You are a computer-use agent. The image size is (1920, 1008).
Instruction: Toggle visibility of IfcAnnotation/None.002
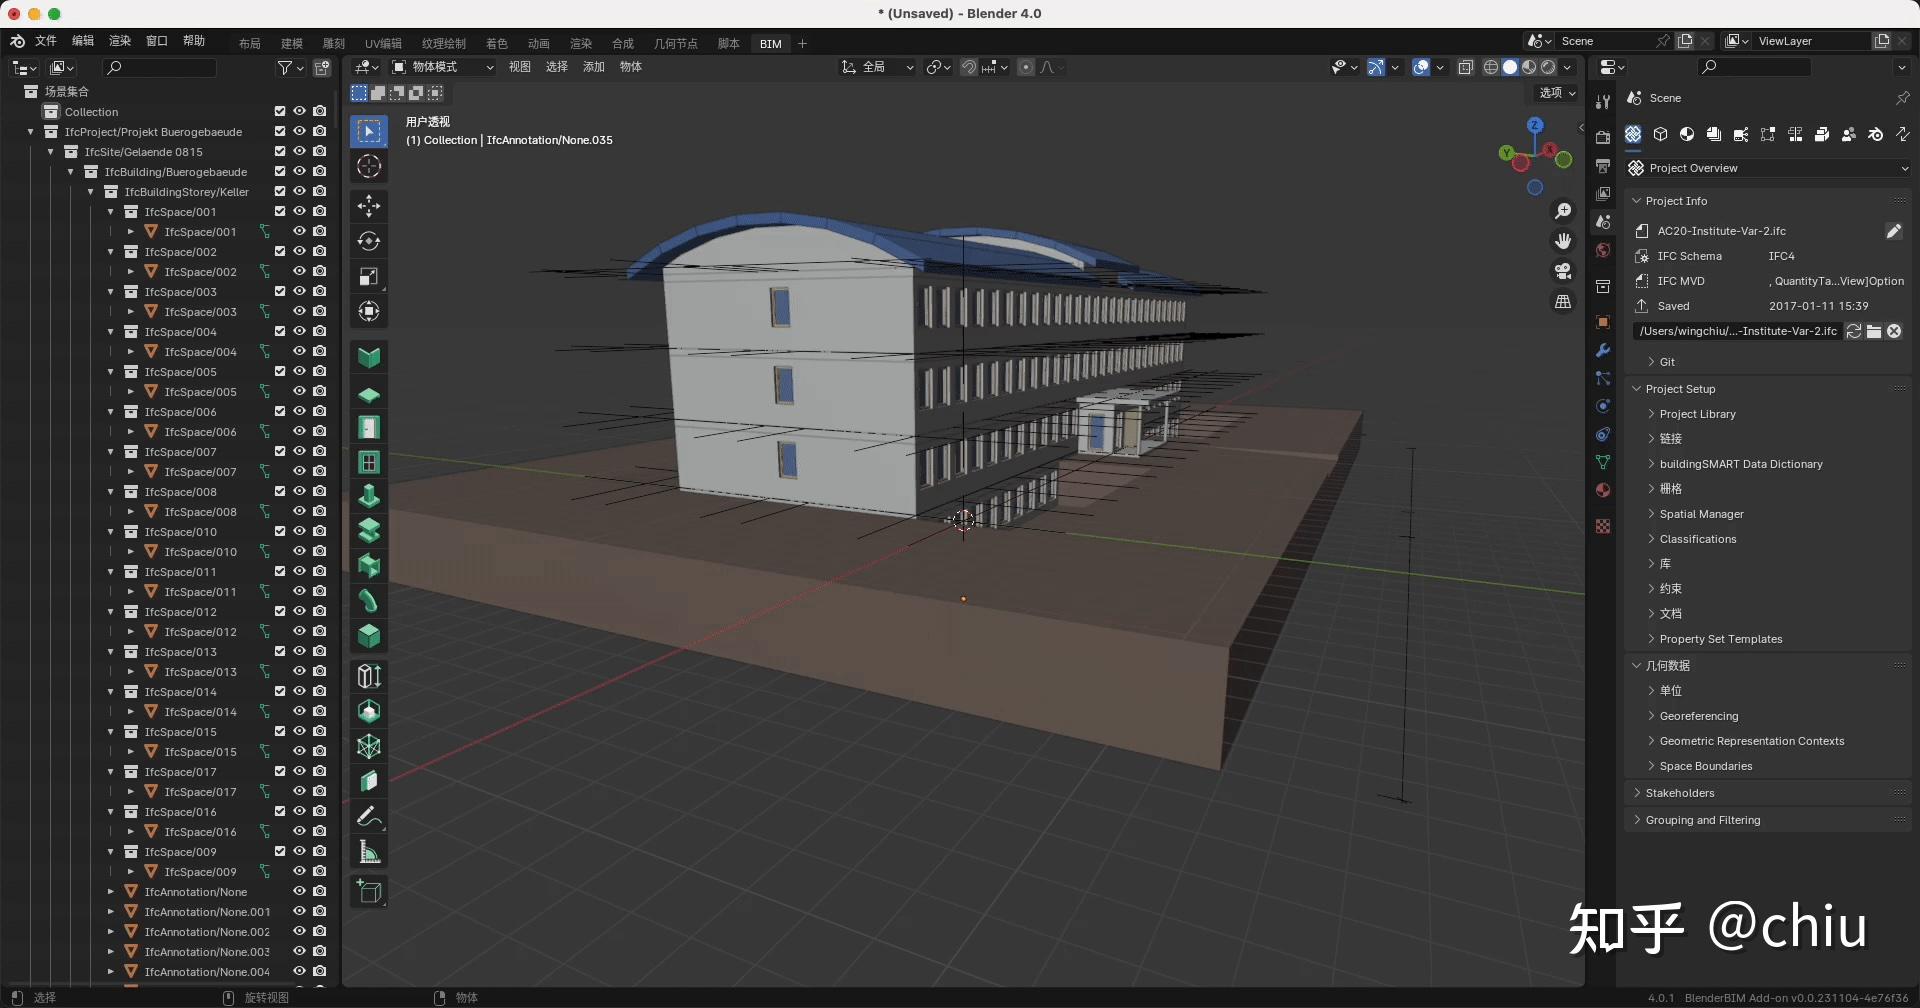299,931
